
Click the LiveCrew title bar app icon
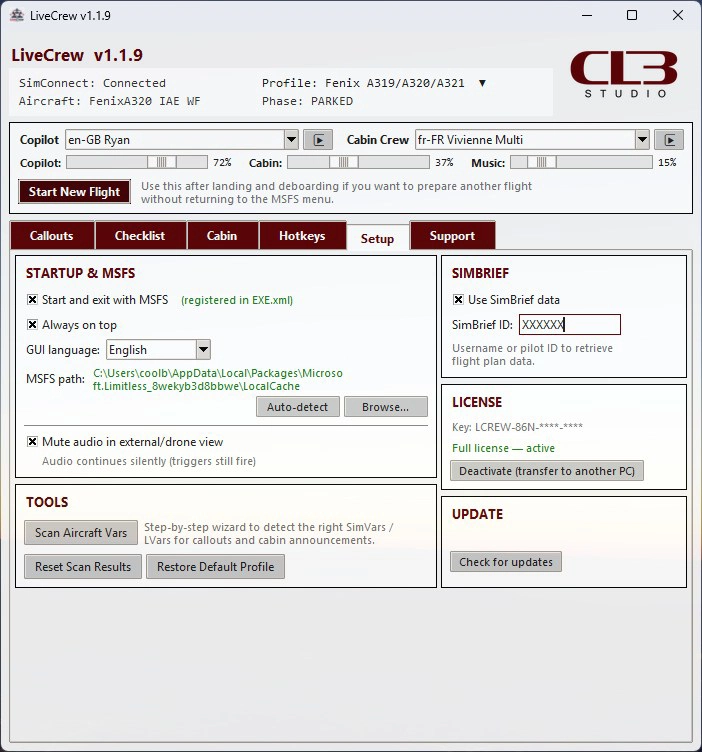[x=17, y=15]
